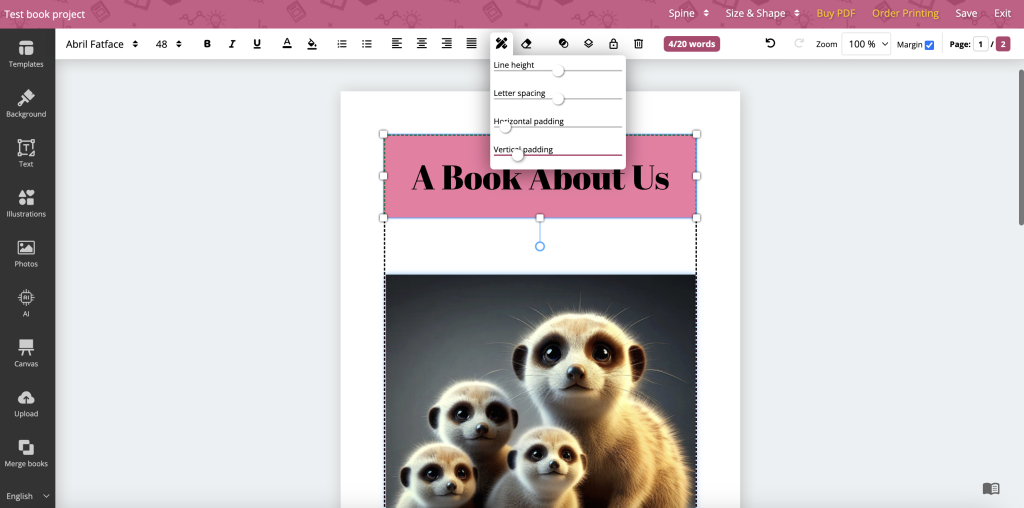This screenshot has height=508, width=1024.
Task: Apply numbered list formatting
Action: coord(342,44)
